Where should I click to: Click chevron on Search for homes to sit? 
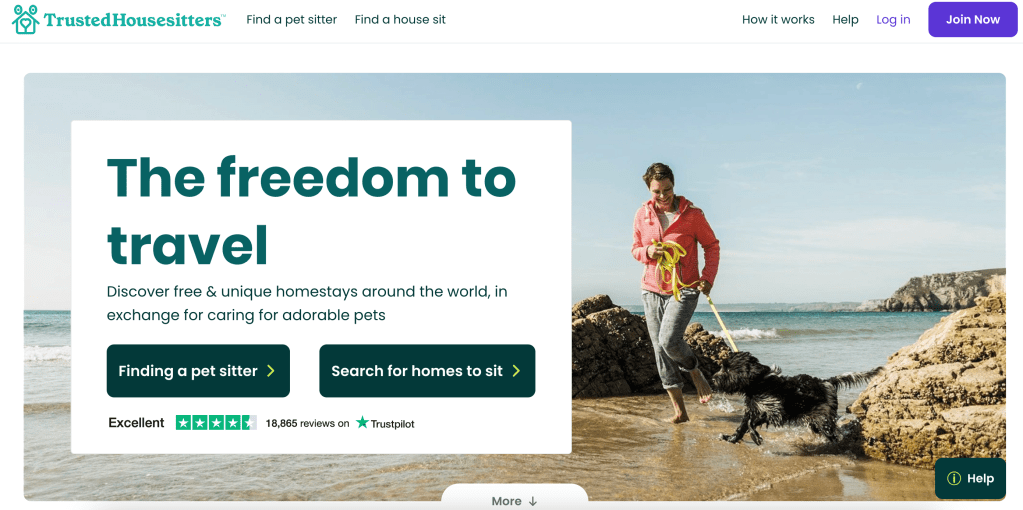point(516,371)
